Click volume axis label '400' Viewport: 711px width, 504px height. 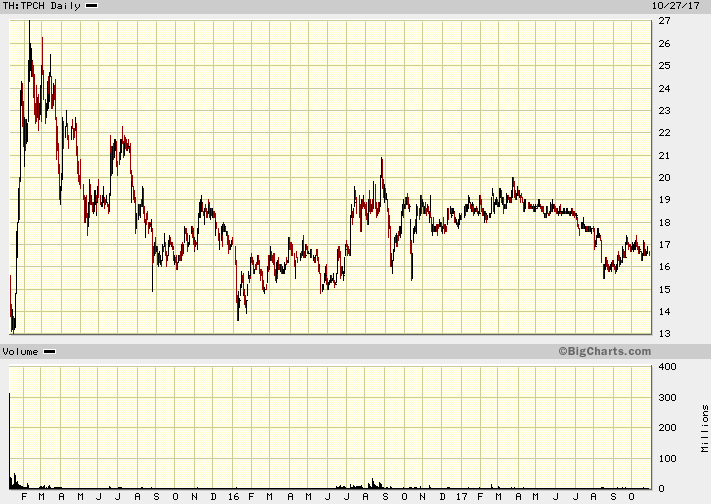667,367
